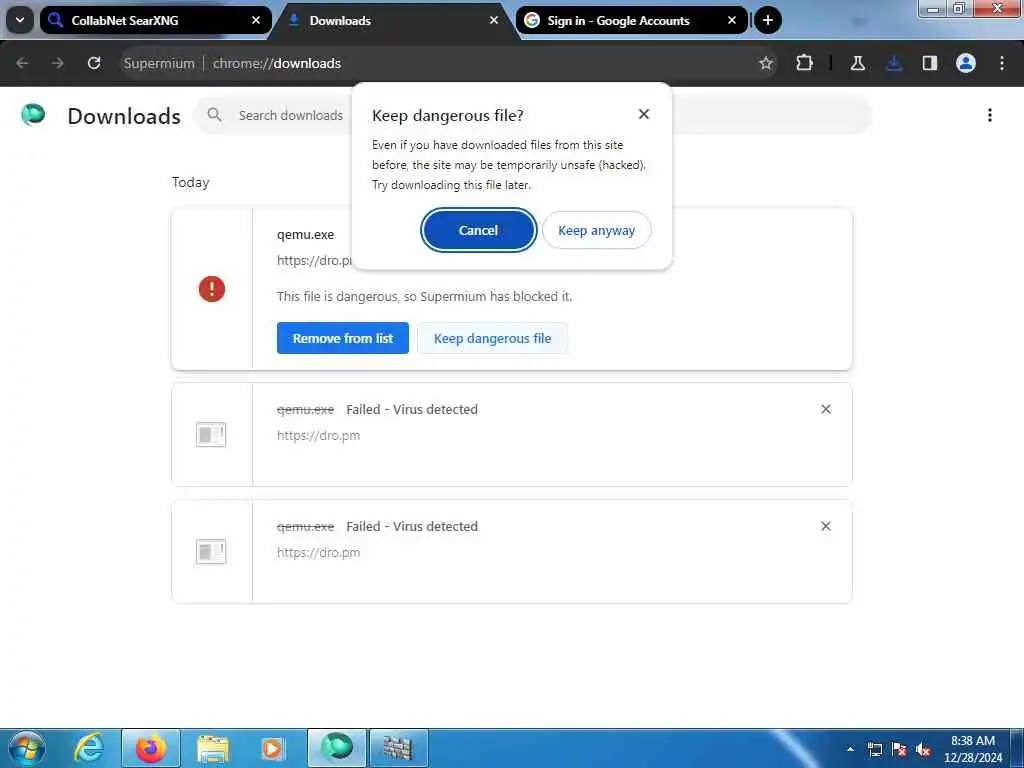The width and height of the screenshot is (1024, 768).
Task: Open Firefox from the taskbar
Action: (151, 748)
